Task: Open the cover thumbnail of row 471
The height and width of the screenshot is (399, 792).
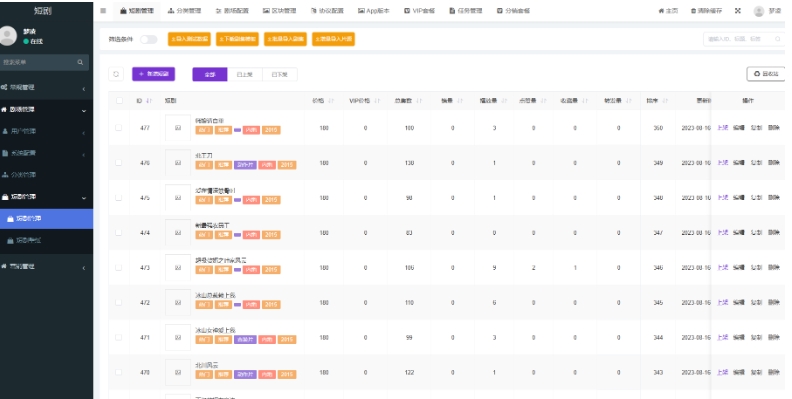Action: point(178,337)
